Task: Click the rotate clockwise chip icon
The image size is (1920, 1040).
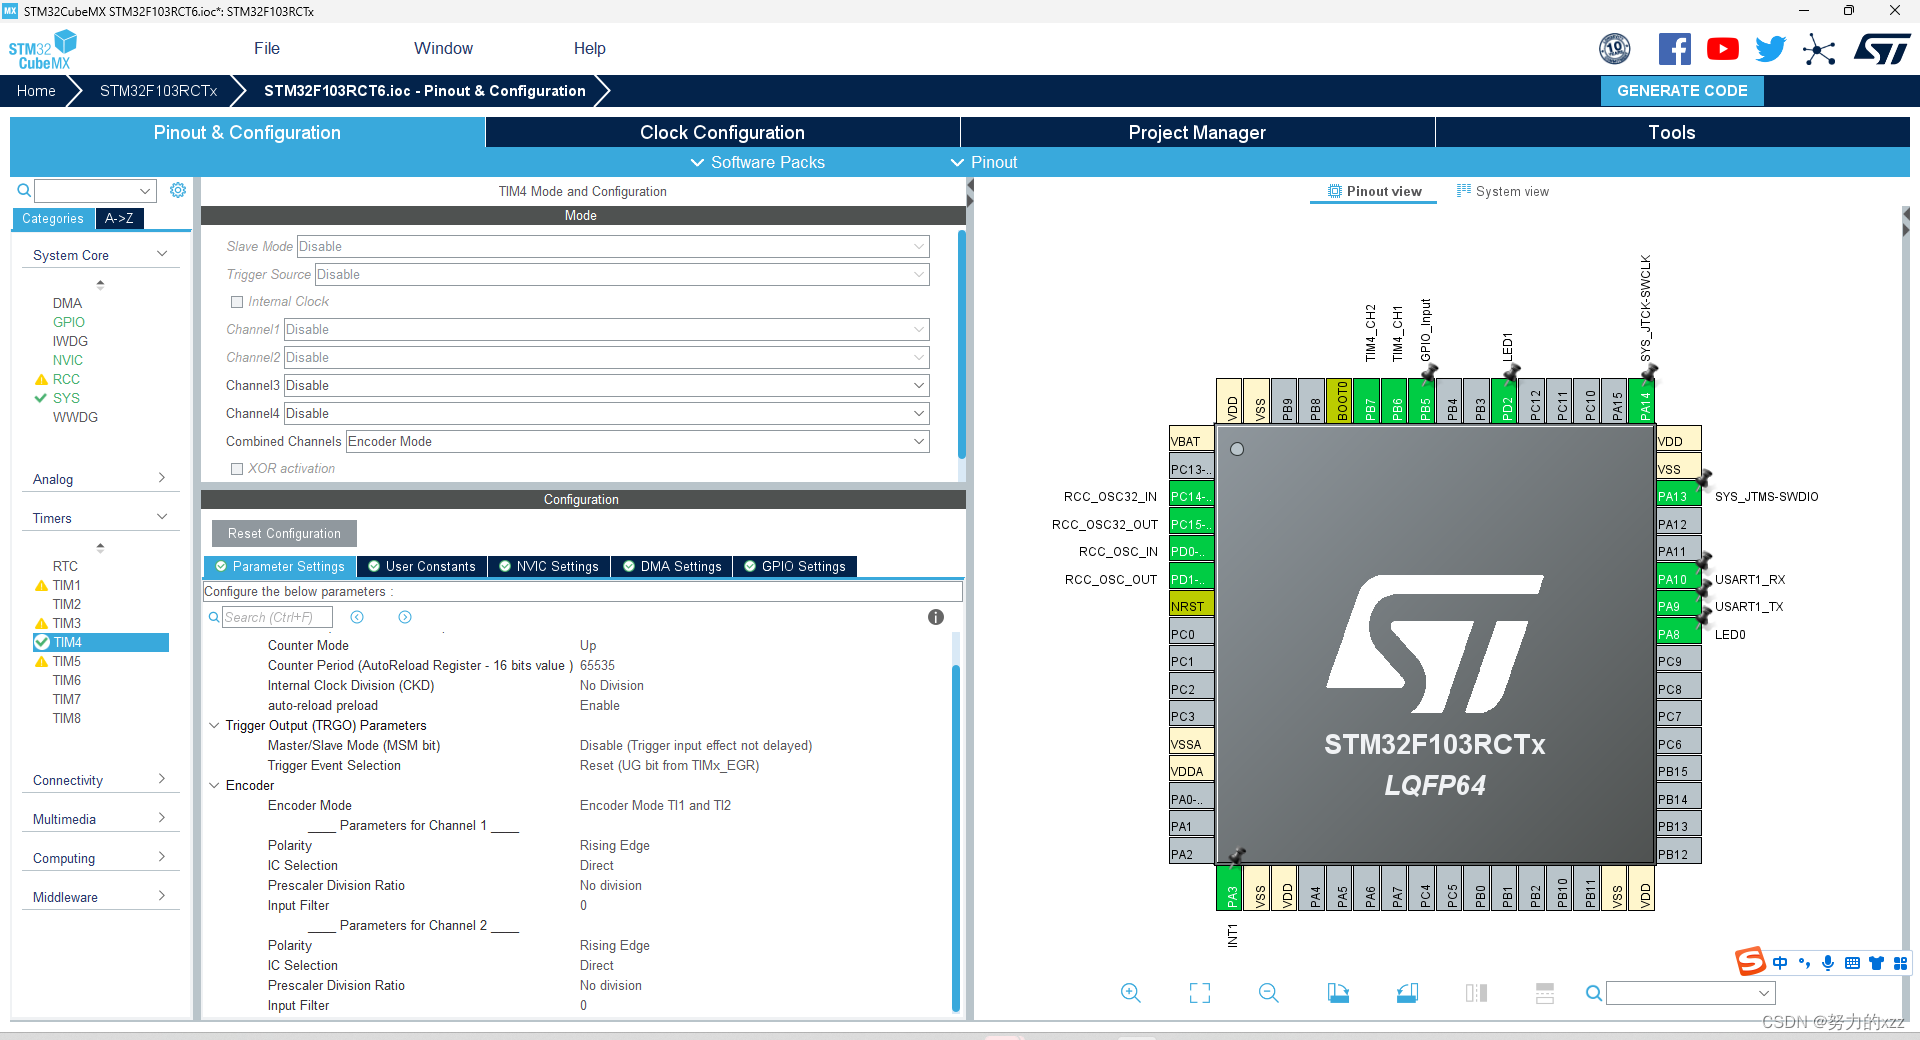Action: pyautogui.click(x=1338, y=993)
